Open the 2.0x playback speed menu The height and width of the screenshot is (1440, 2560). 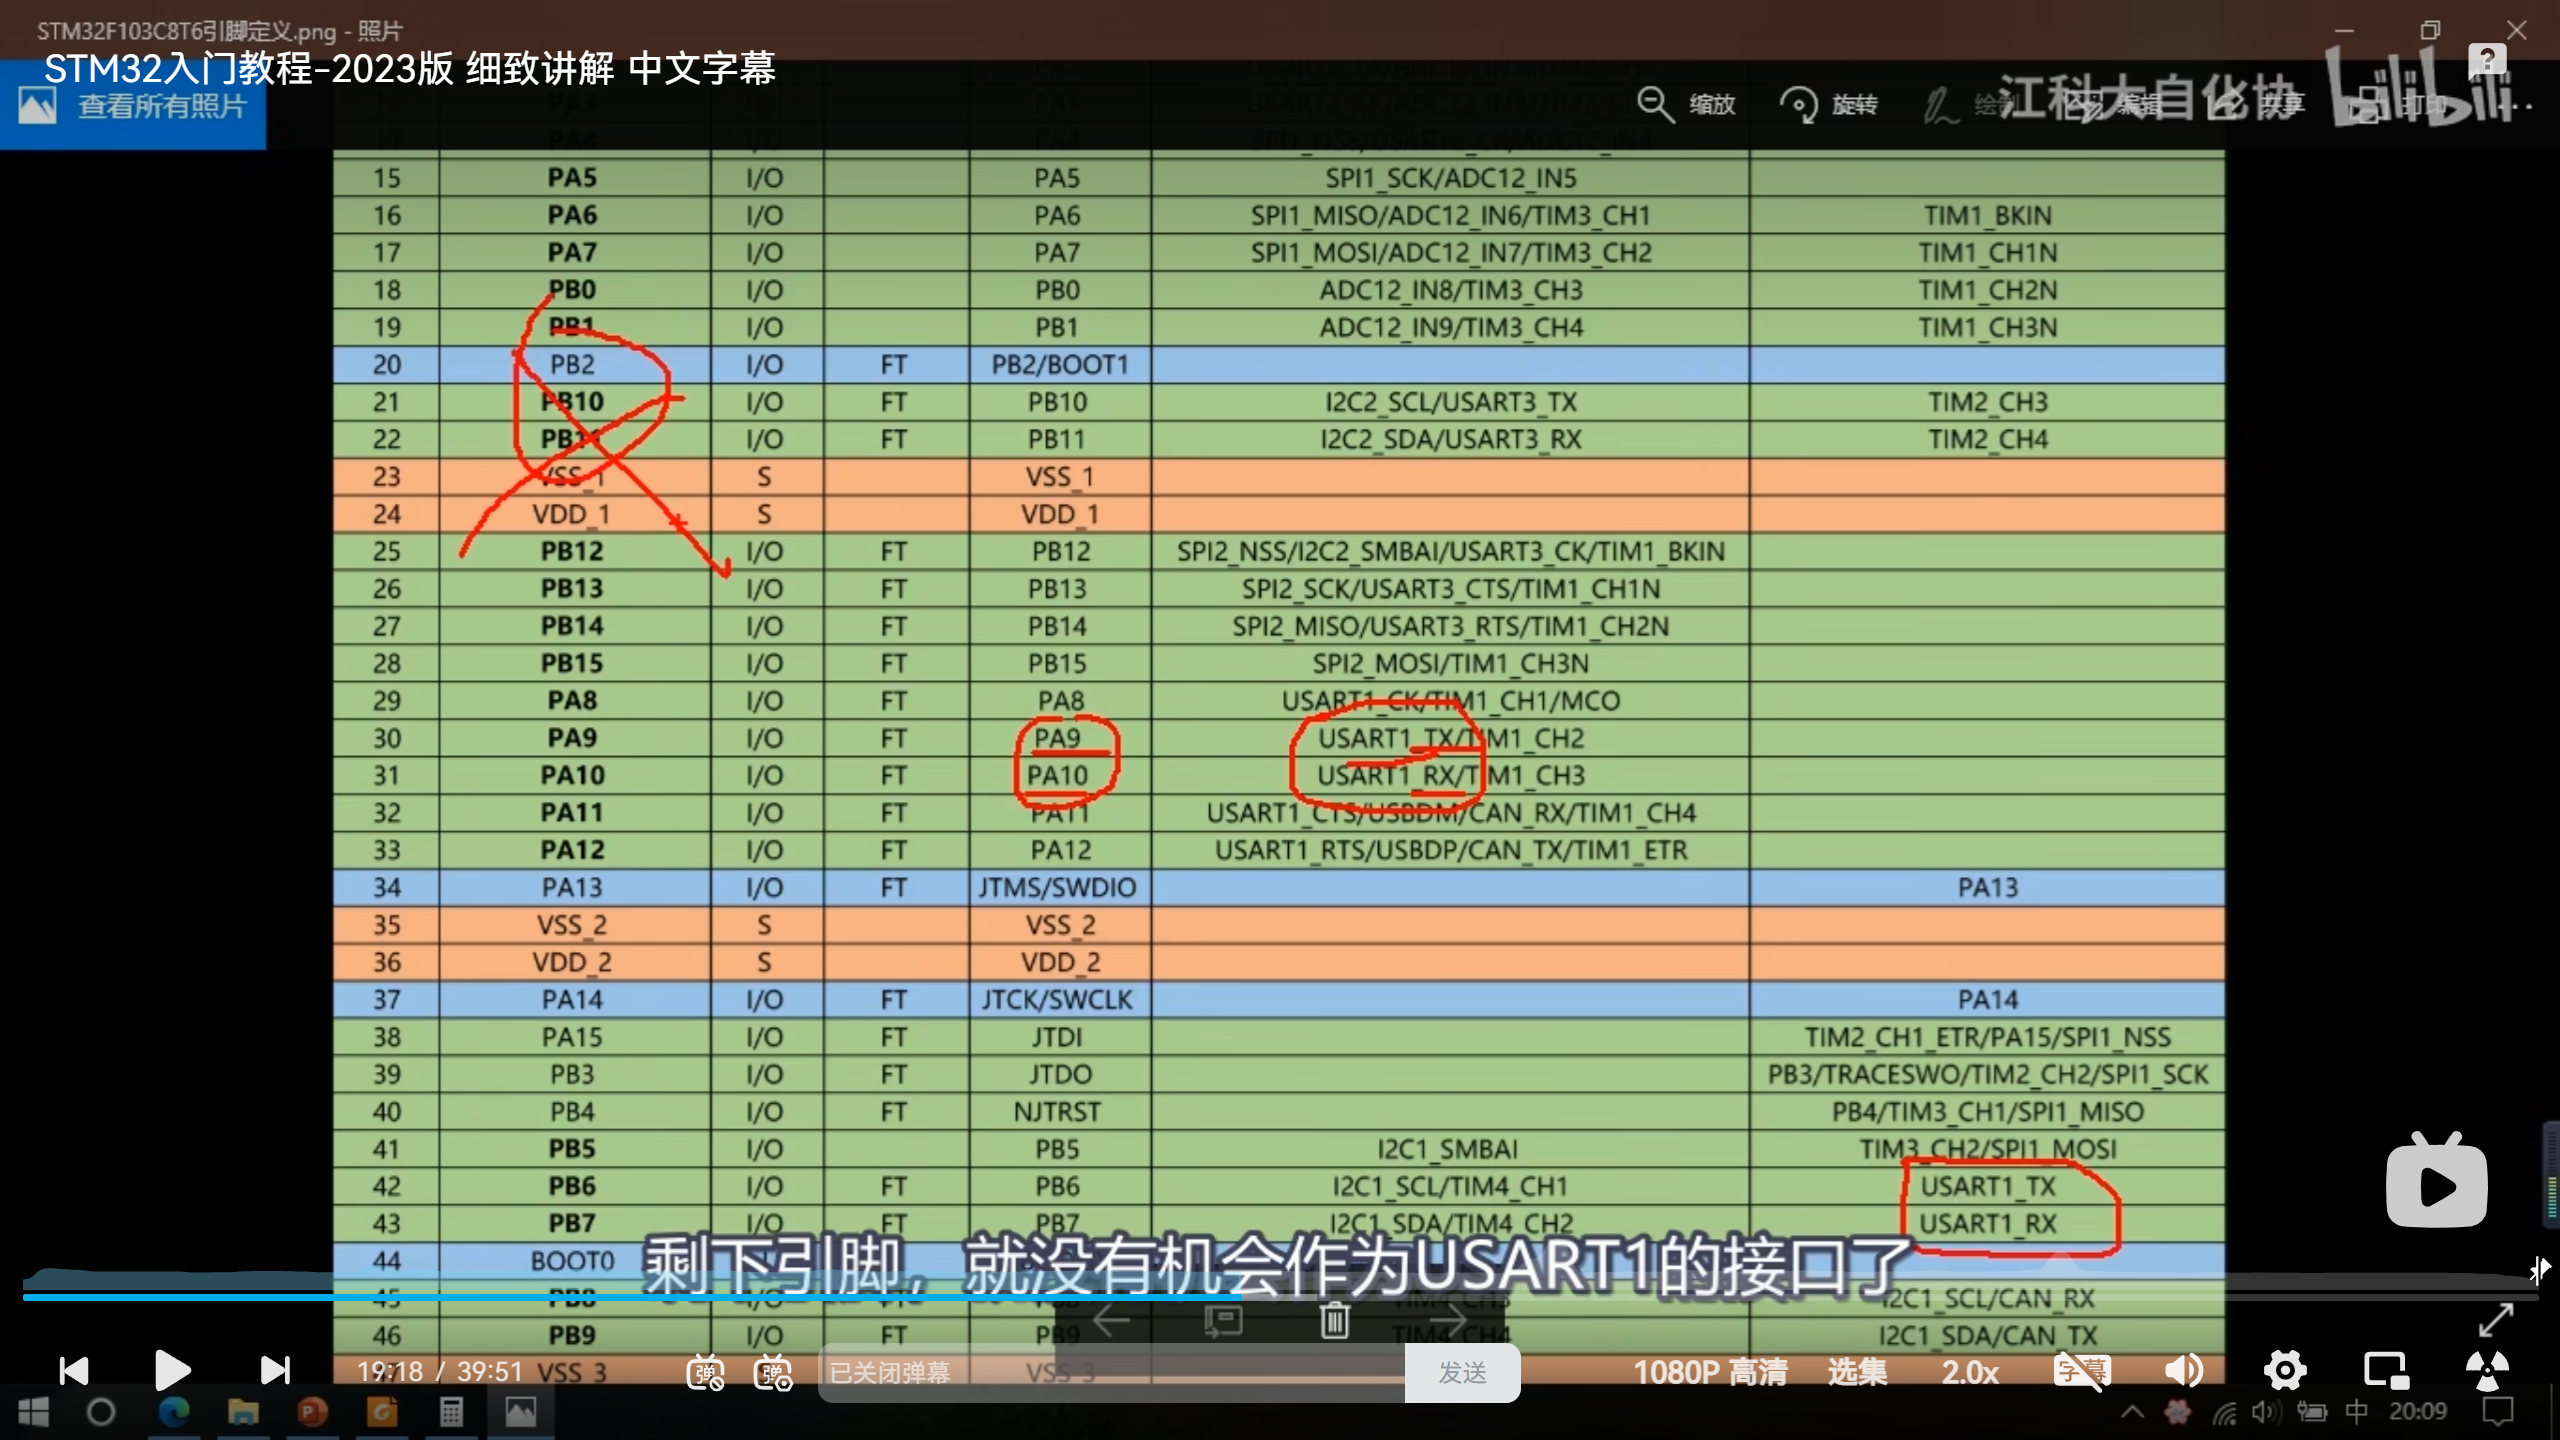(1969, 1371)
